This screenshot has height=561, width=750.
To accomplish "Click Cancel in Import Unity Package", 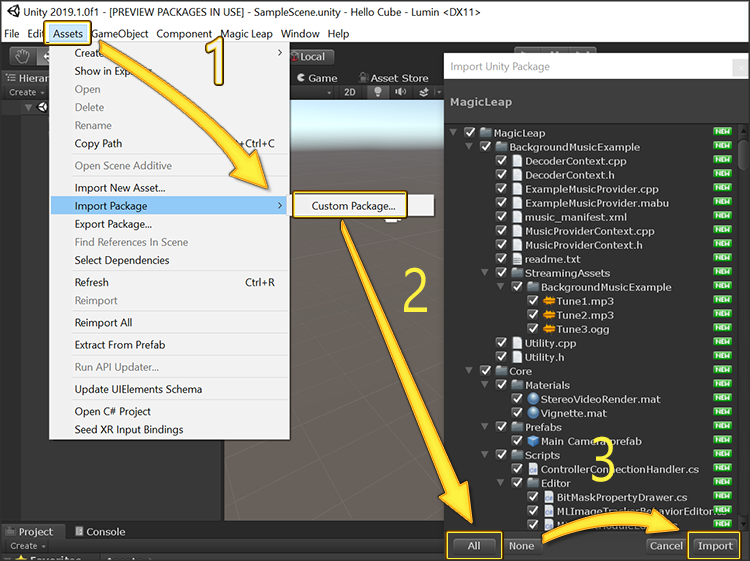I will point(666,546).
